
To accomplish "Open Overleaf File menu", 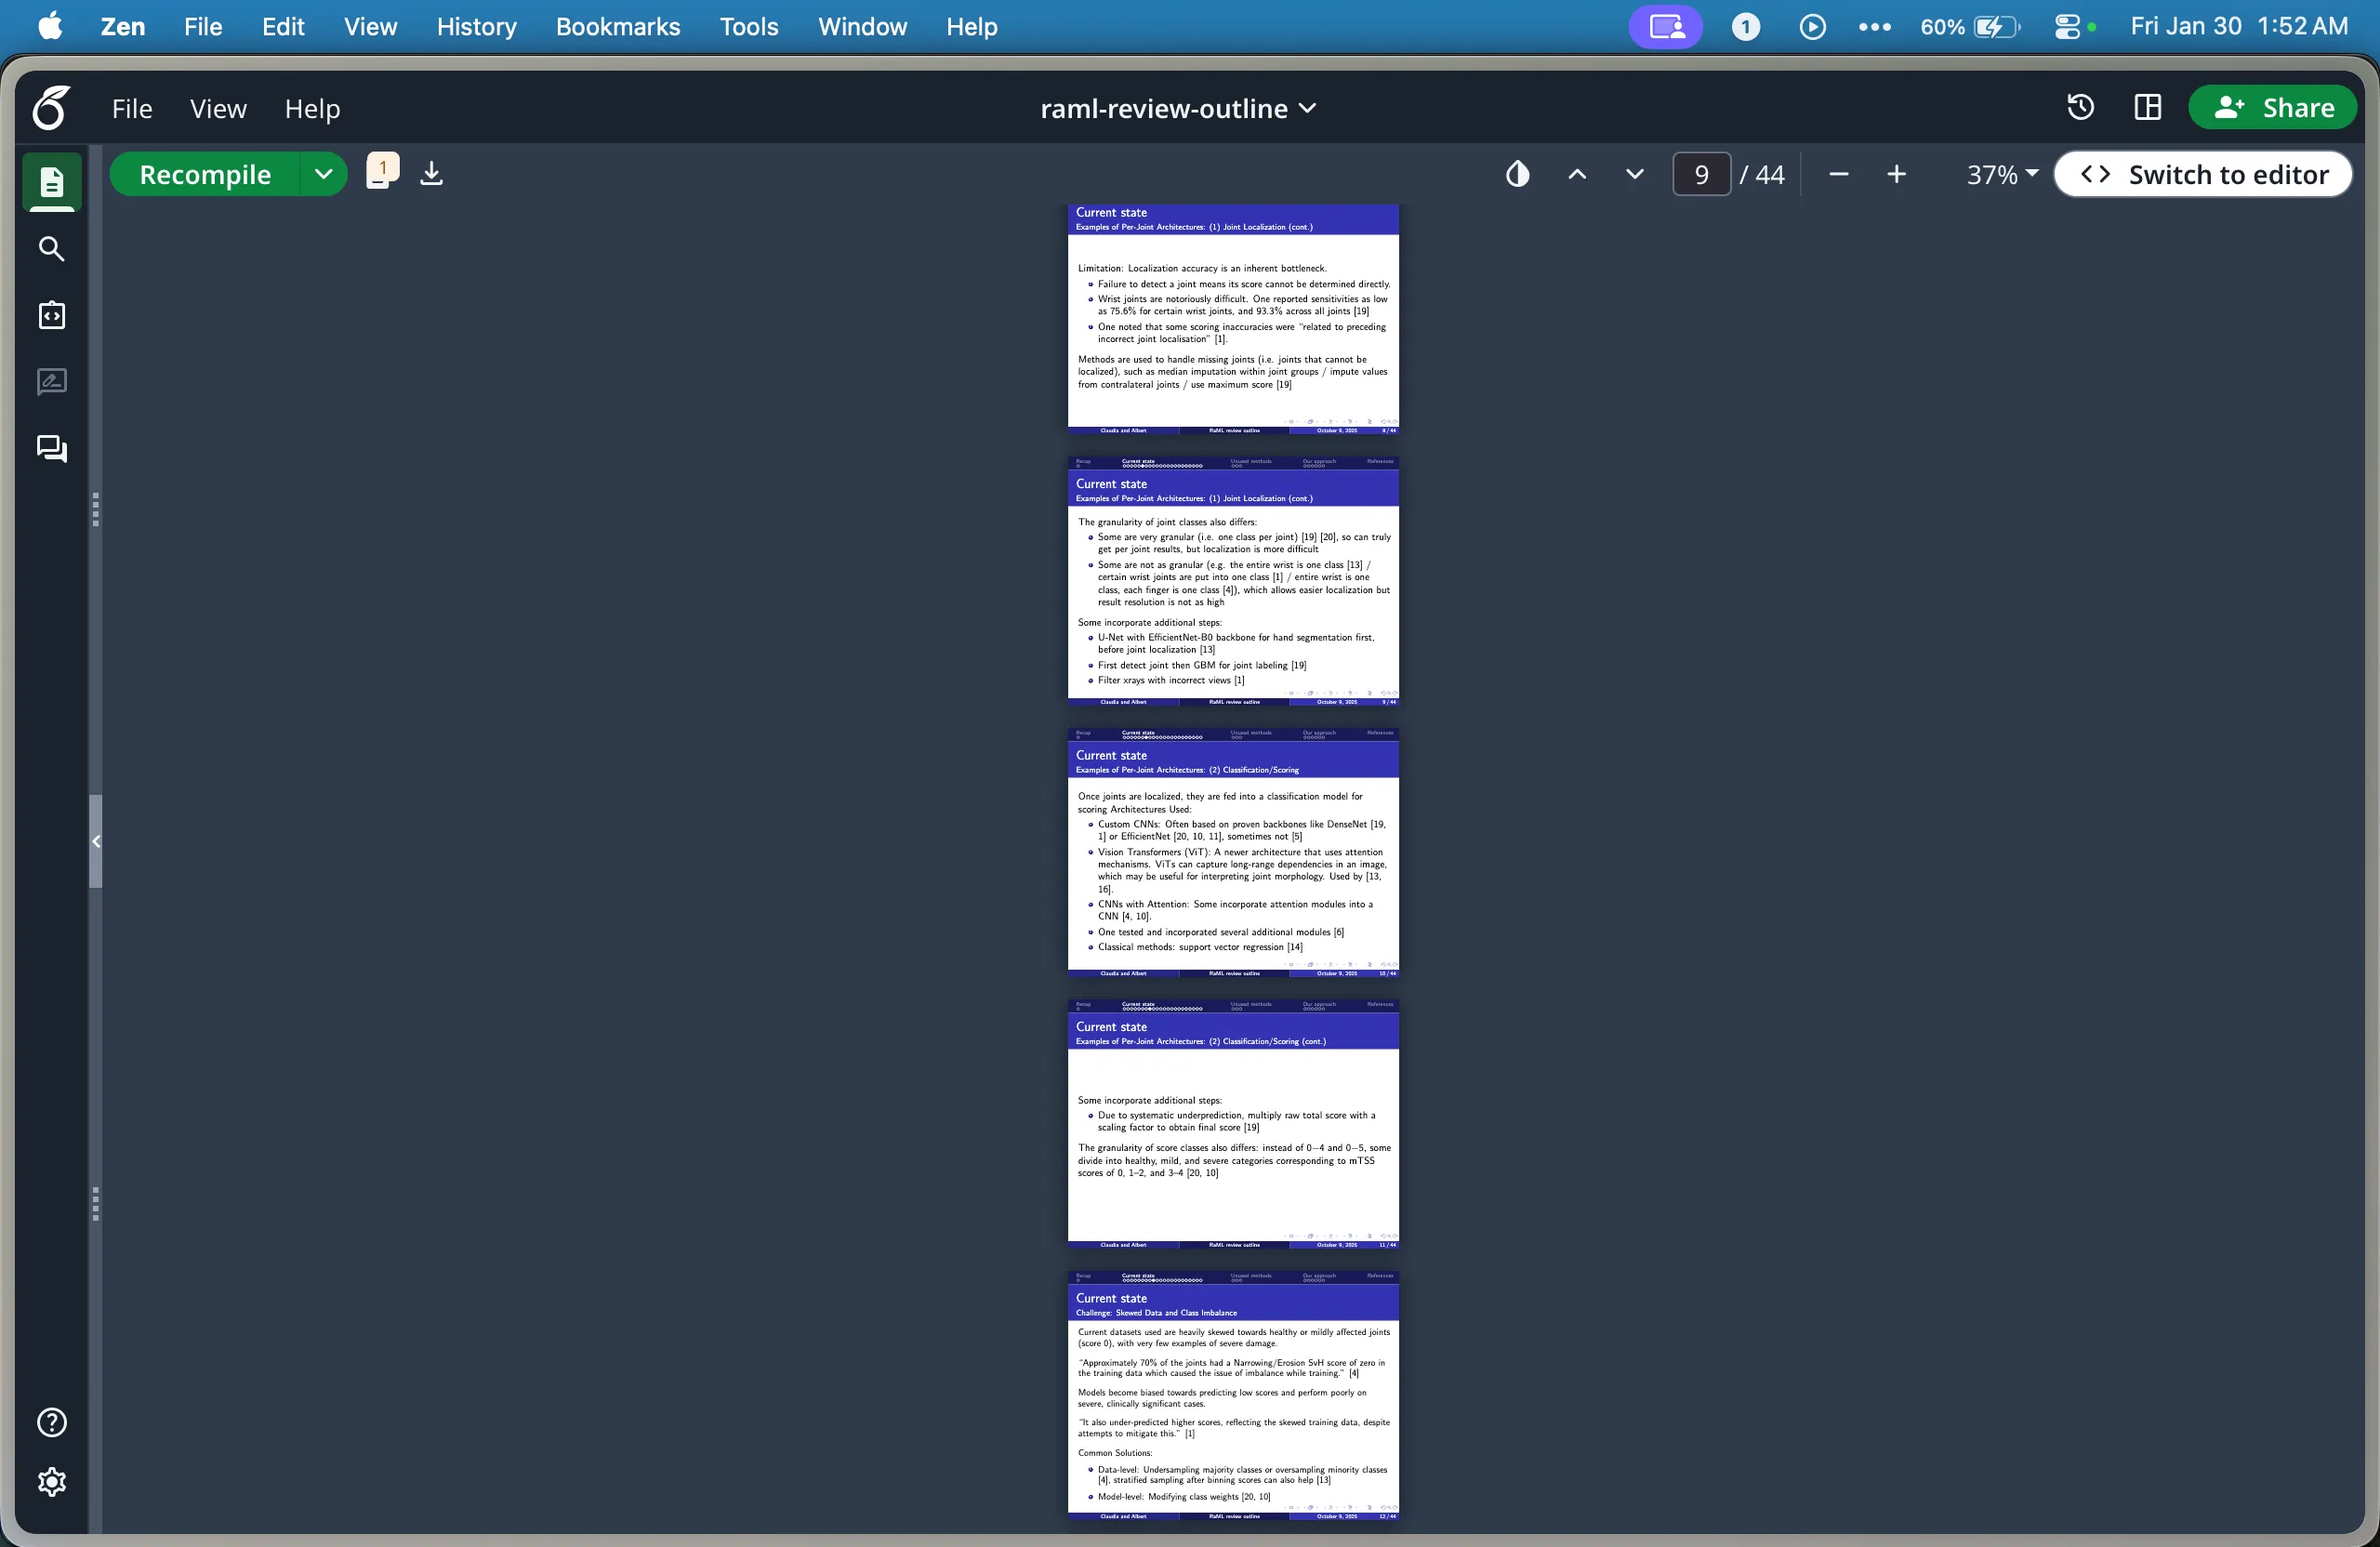I will pos(132,108).
